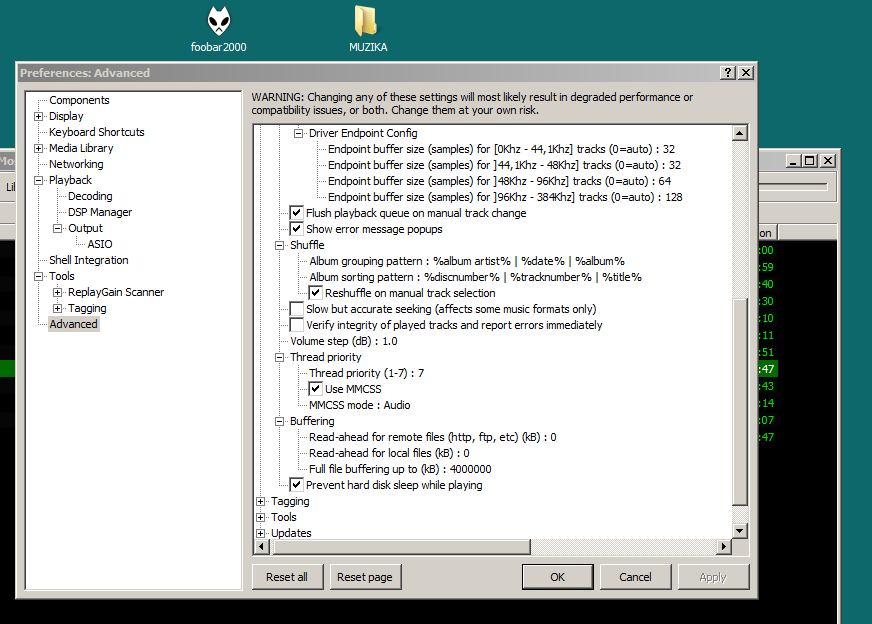Click the Help question mark button in Preferences
872x624 pixels.
(x=727, y=72)
